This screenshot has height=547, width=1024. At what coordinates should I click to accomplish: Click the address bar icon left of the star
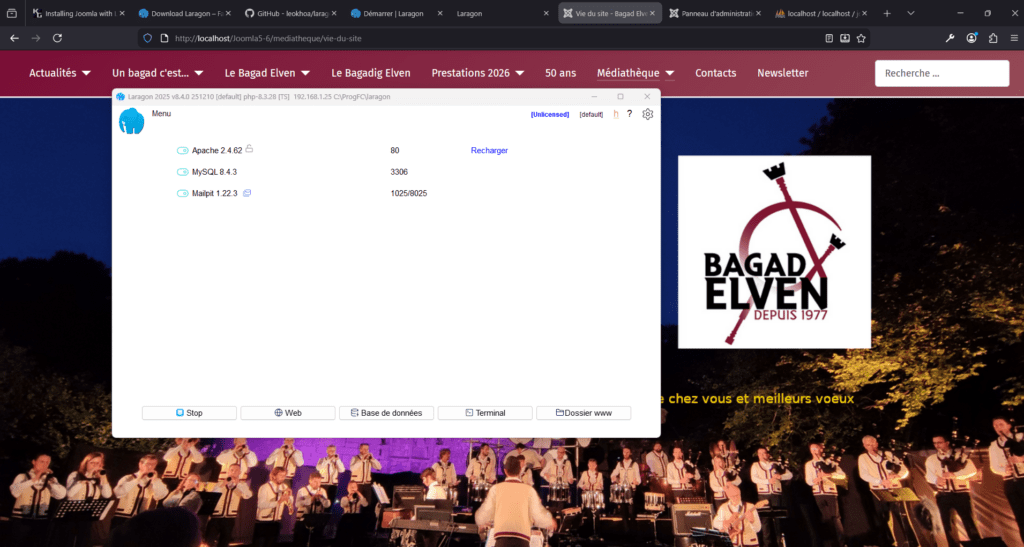845,39
